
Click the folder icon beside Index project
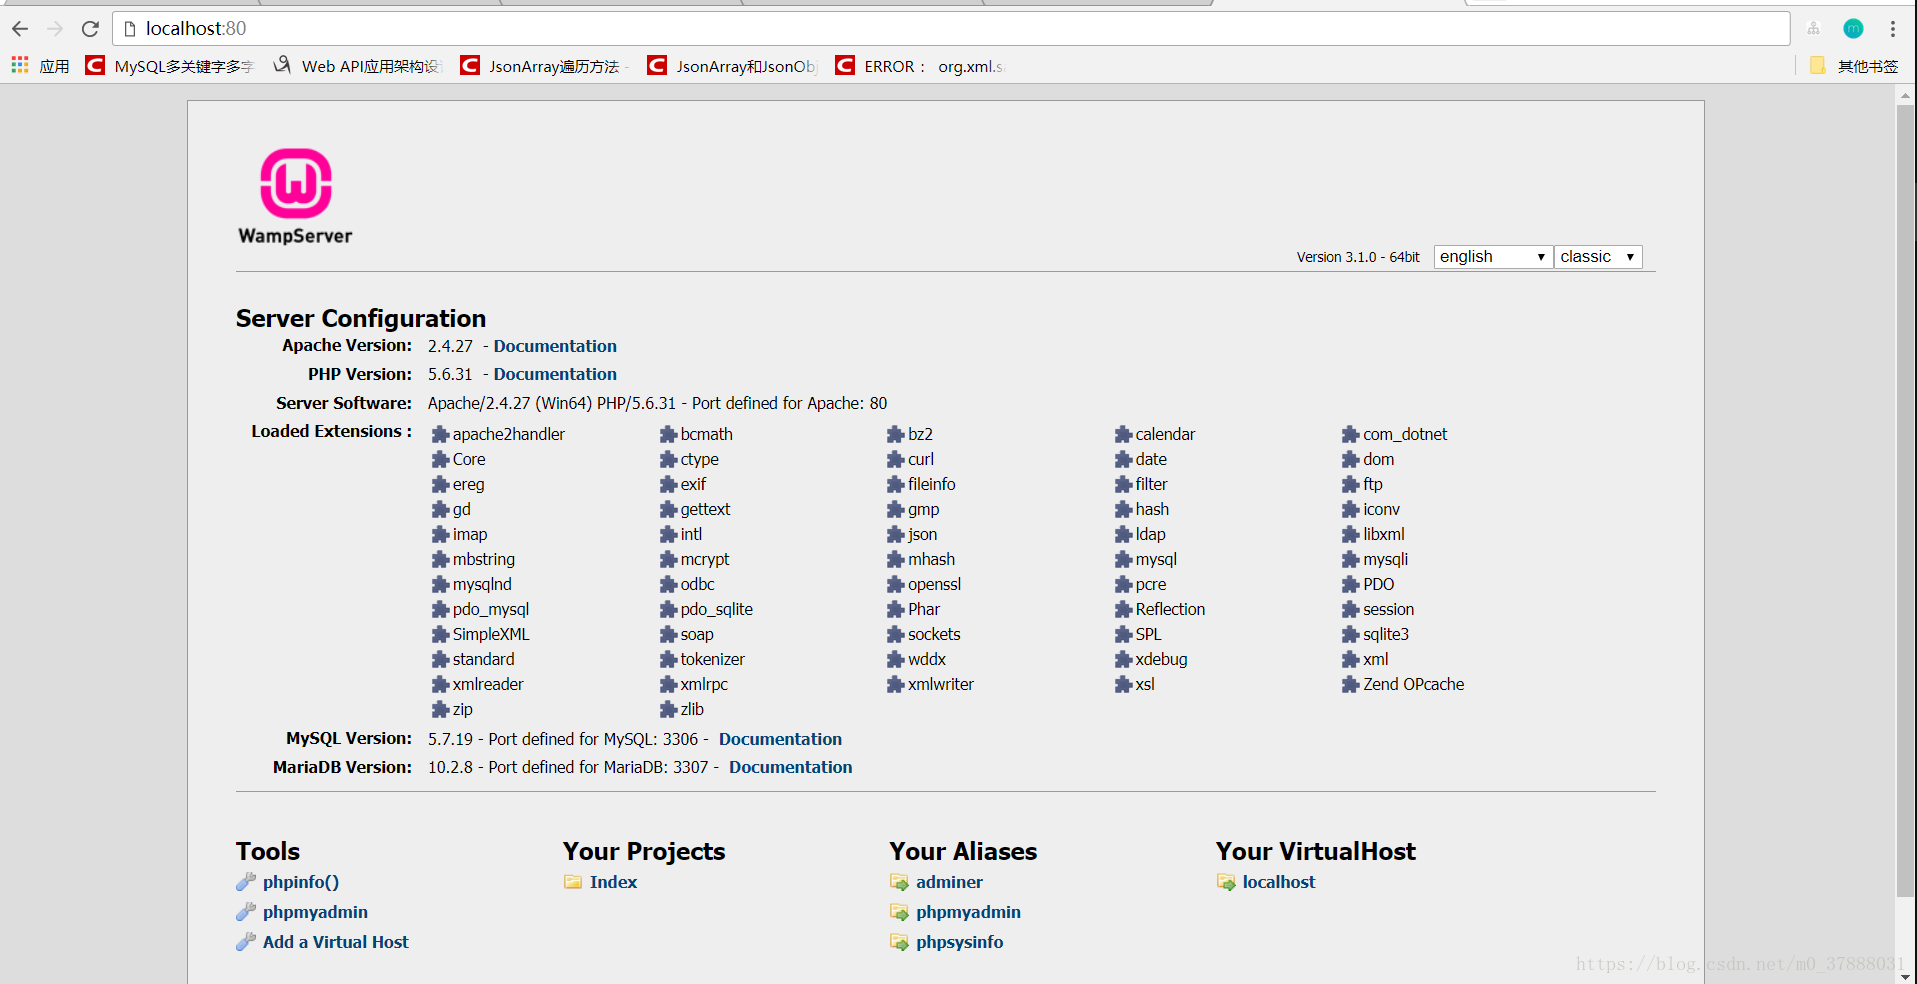[573, 882]
